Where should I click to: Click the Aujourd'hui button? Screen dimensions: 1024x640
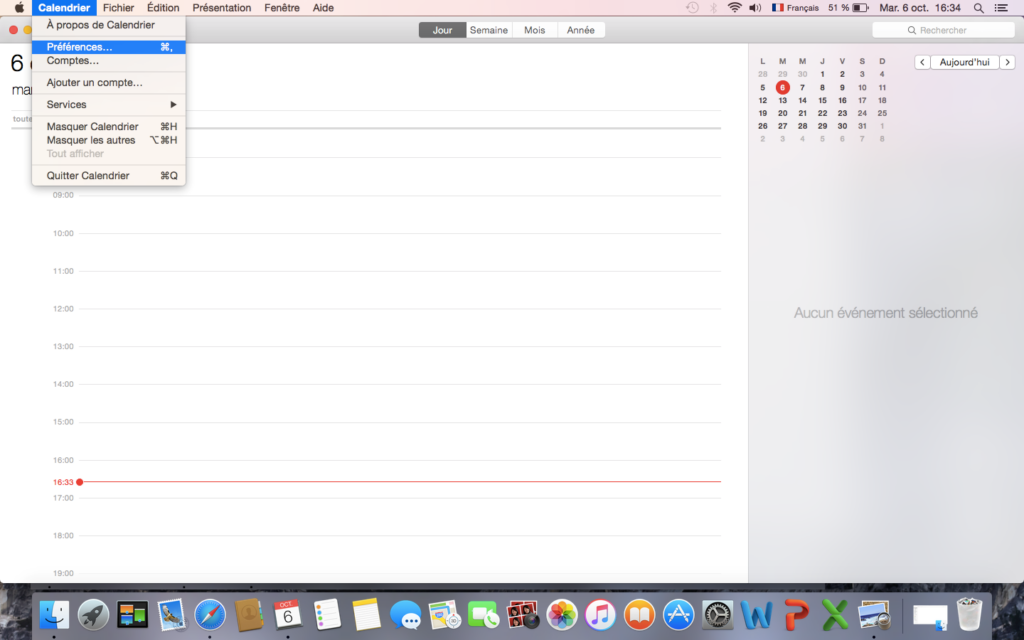coord(965,62)
